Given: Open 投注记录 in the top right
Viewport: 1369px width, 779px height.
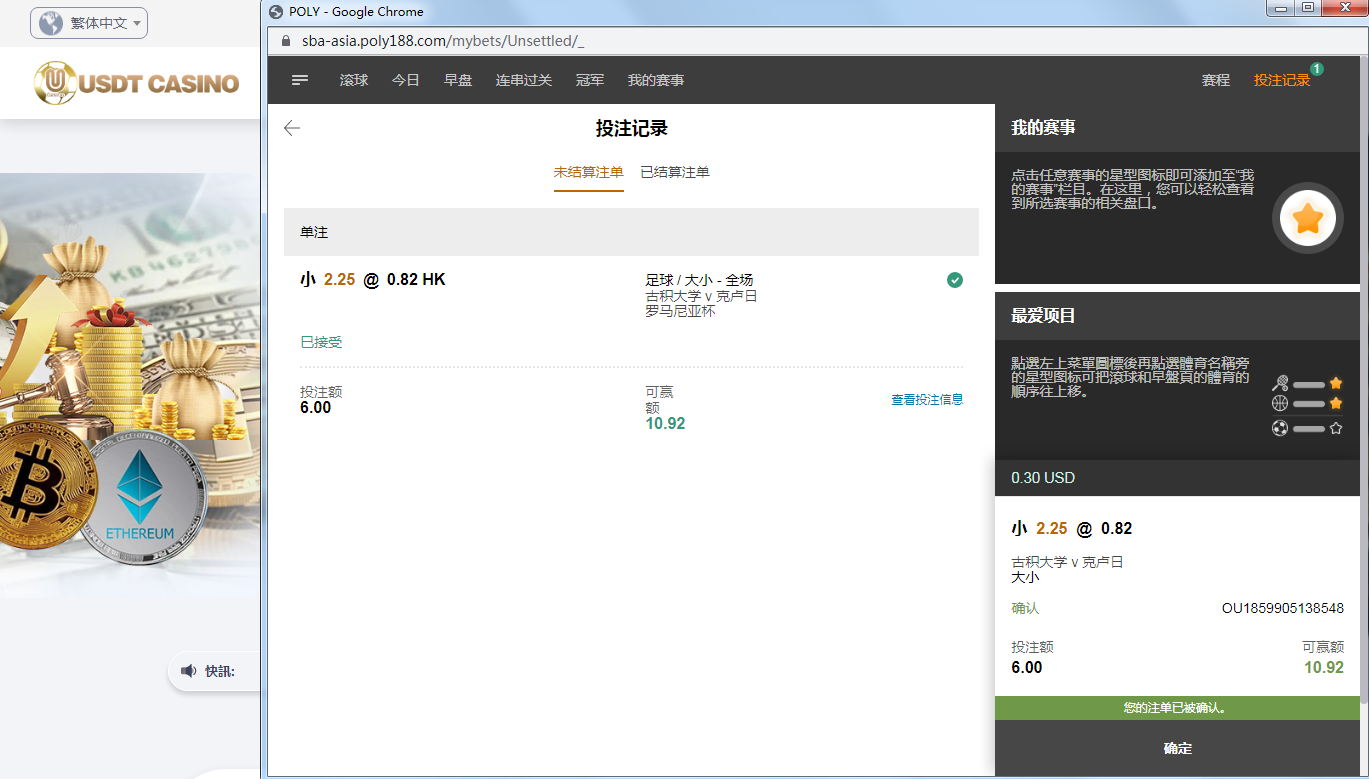Looking at the screenshot, I should click(1281, 80).
